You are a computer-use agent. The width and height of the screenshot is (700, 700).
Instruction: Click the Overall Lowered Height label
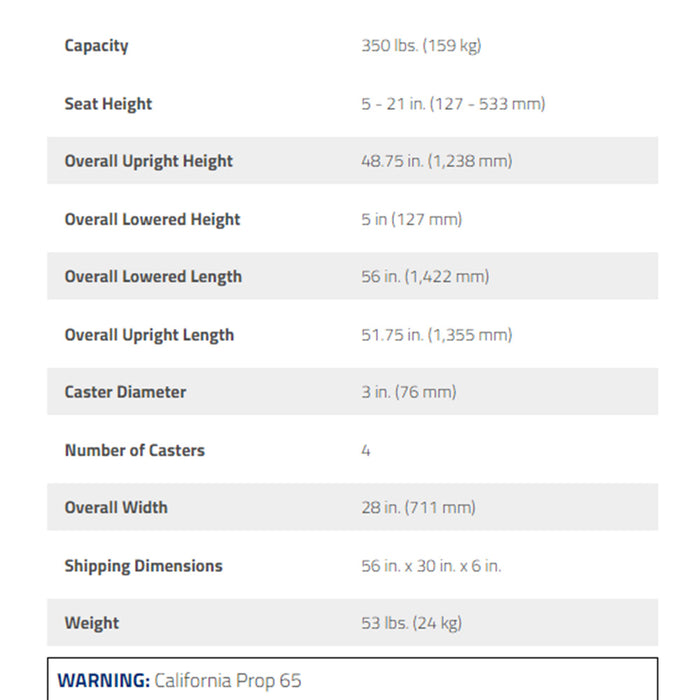click(x=152, y=219)
